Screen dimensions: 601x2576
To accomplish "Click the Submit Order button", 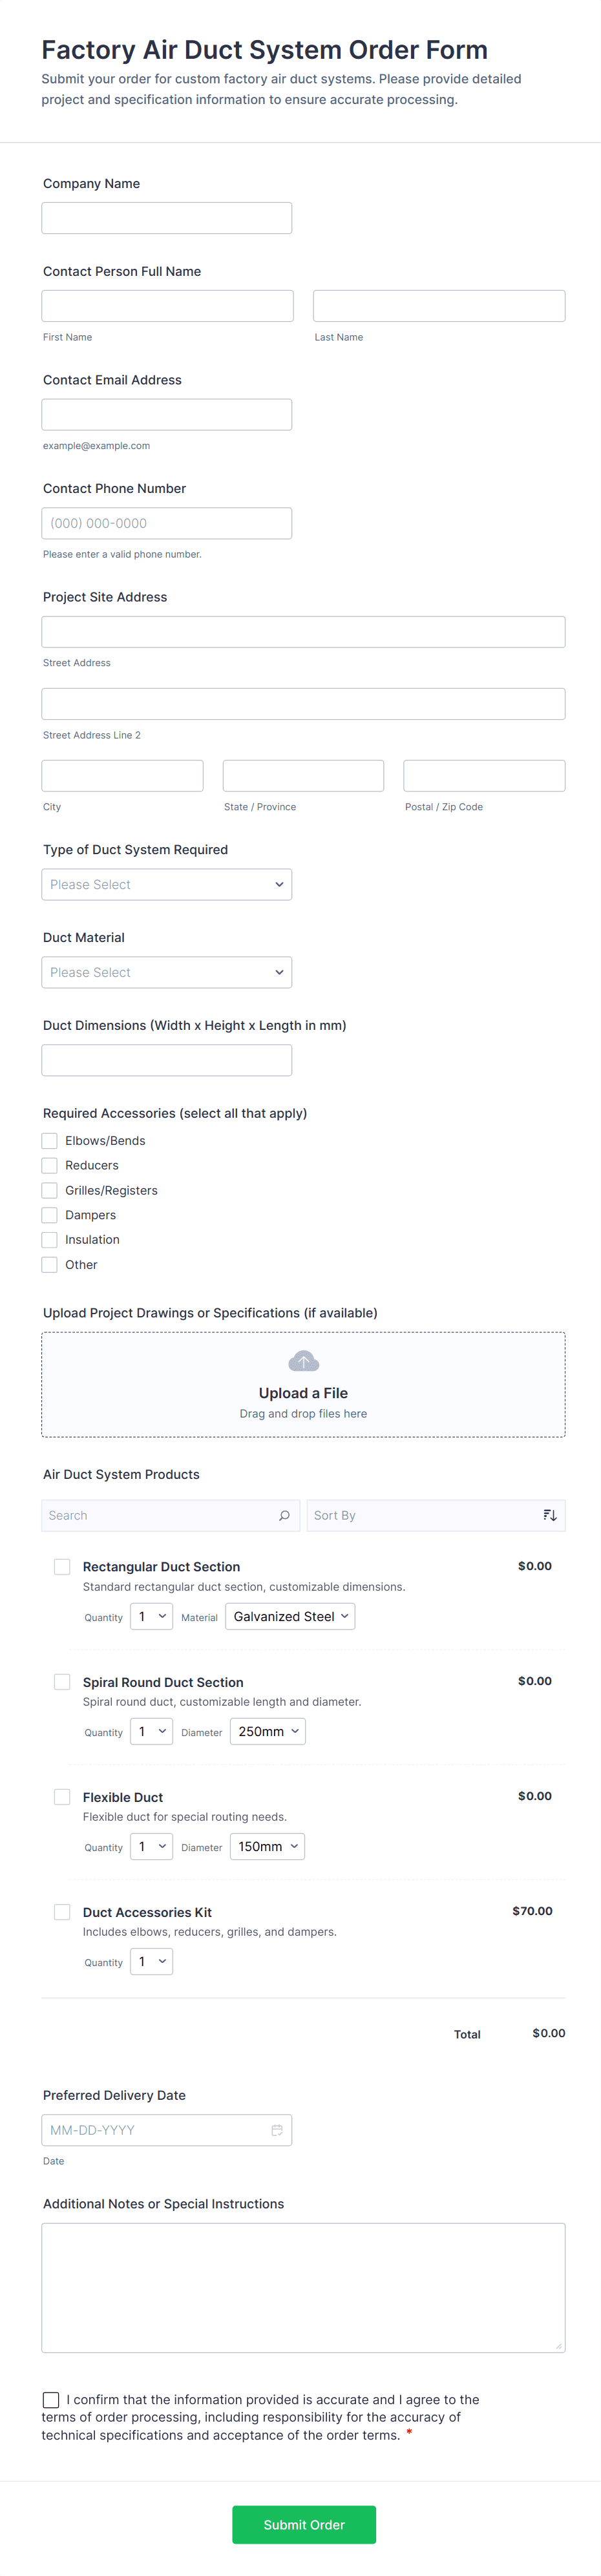I will [304, 2525].
